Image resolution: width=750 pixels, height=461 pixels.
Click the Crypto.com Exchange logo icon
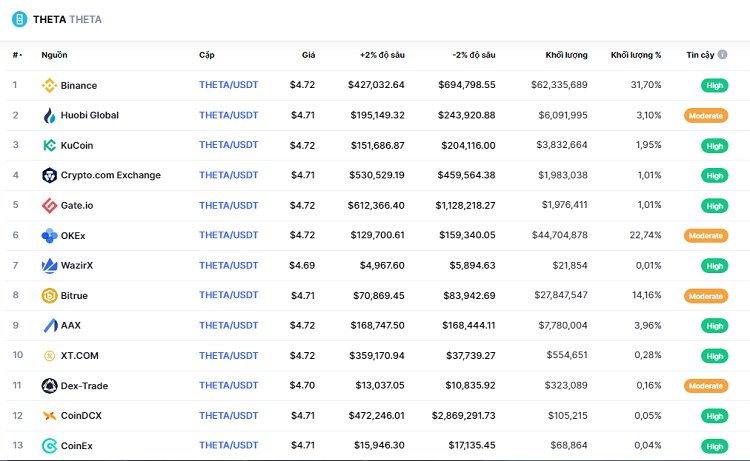pyautogui.click(x=49, y=175)
